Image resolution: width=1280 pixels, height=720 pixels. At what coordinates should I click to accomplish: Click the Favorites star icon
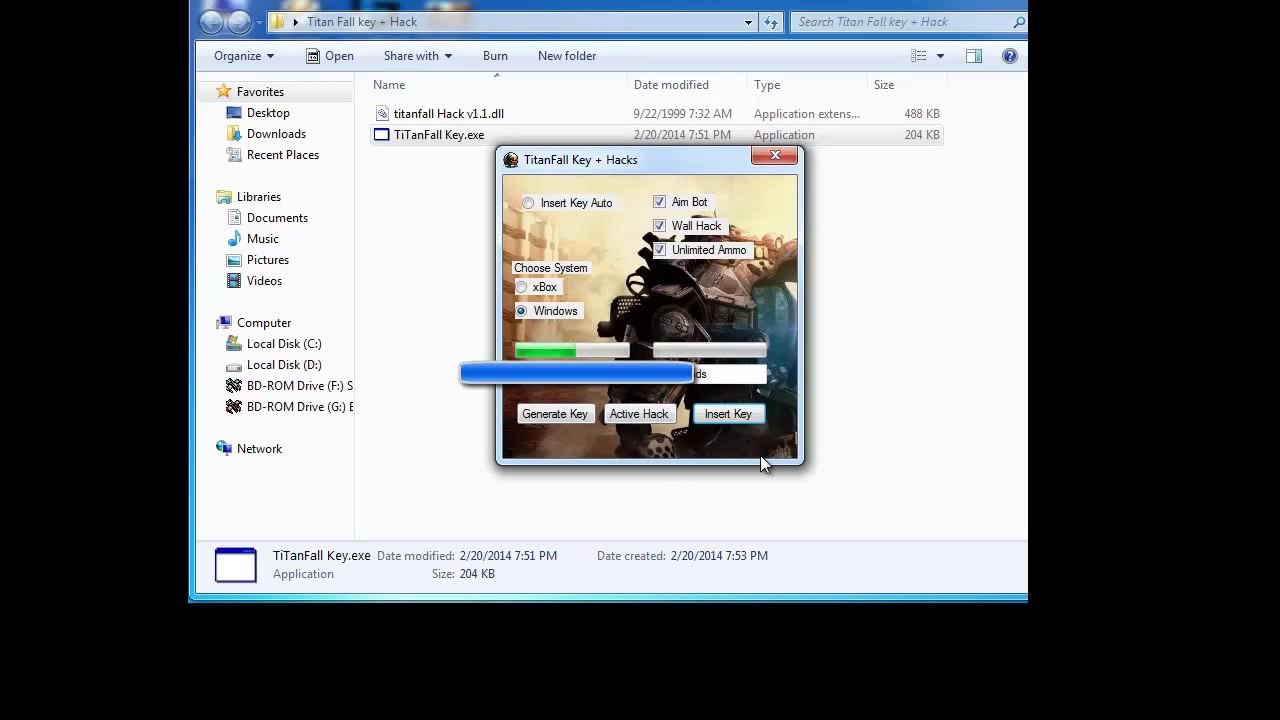point(224,92)
